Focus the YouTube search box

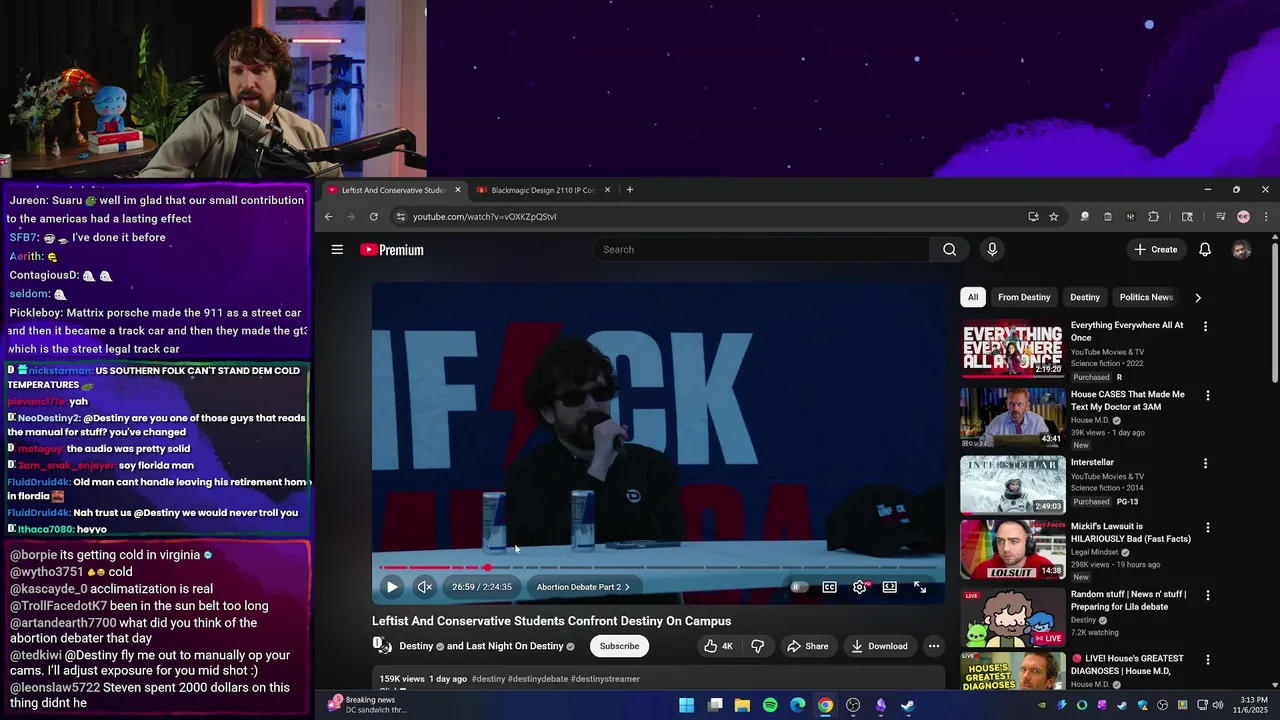[x=763, y=250]
